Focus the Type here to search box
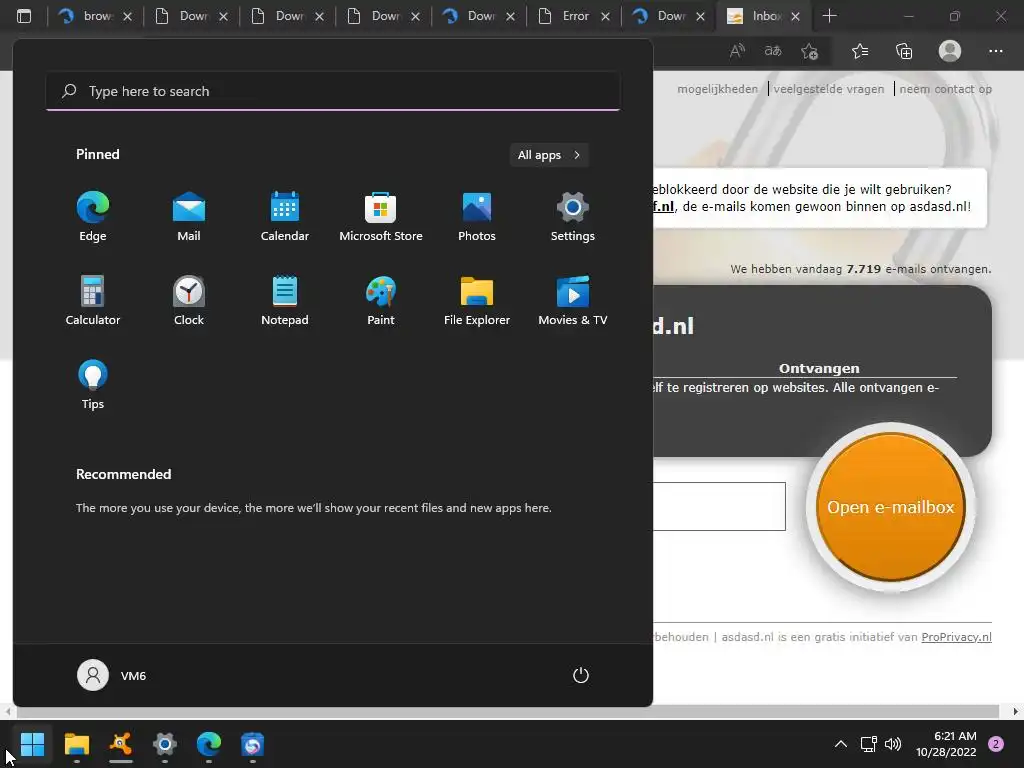This screenshot has height=768, width=1024. (x=333, y=91)
